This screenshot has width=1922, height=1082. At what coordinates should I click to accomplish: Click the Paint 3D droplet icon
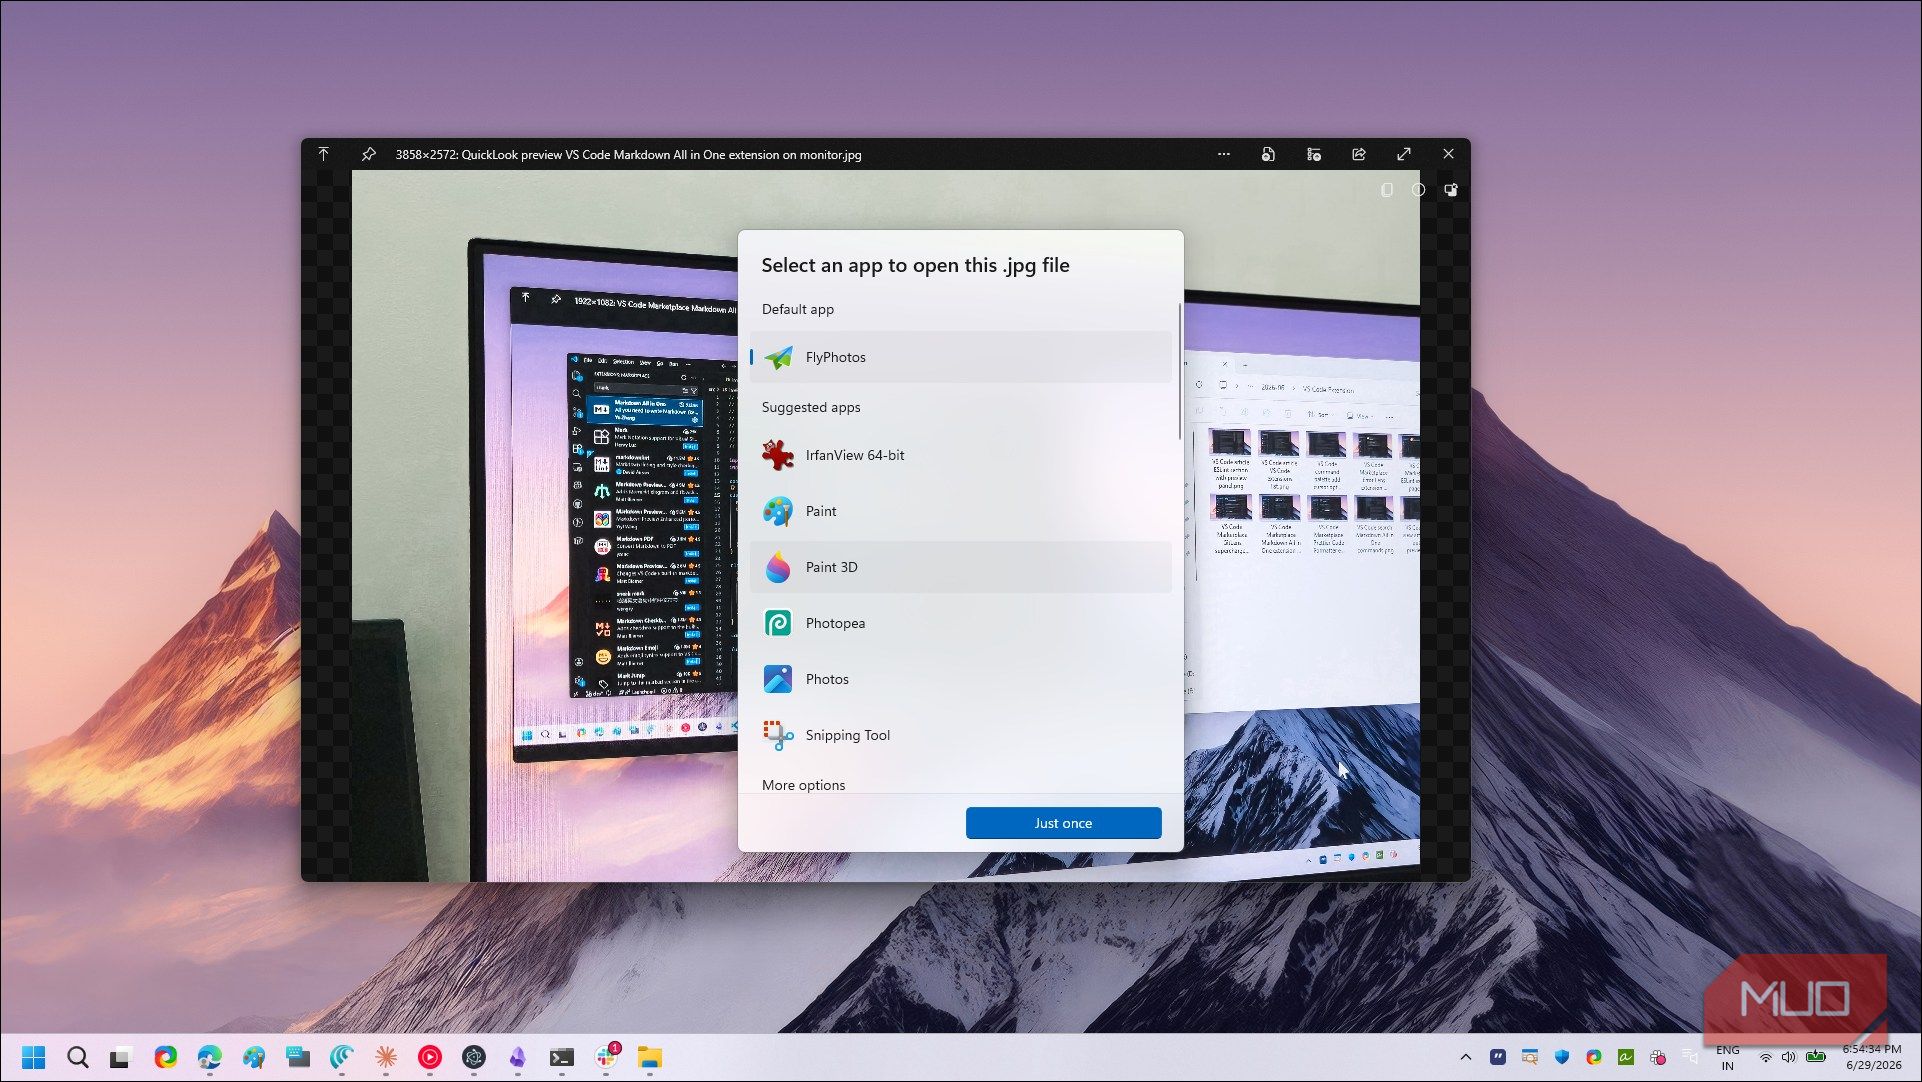click(x=778, y=567)
